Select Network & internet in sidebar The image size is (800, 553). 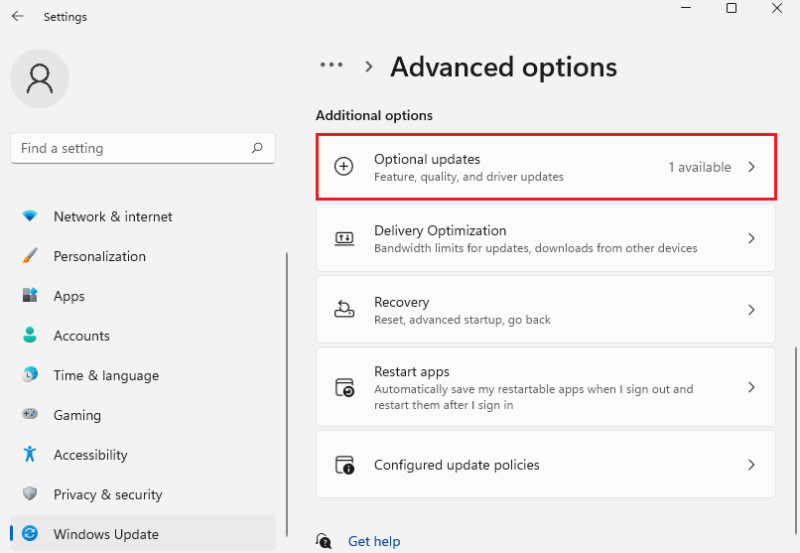143,216
